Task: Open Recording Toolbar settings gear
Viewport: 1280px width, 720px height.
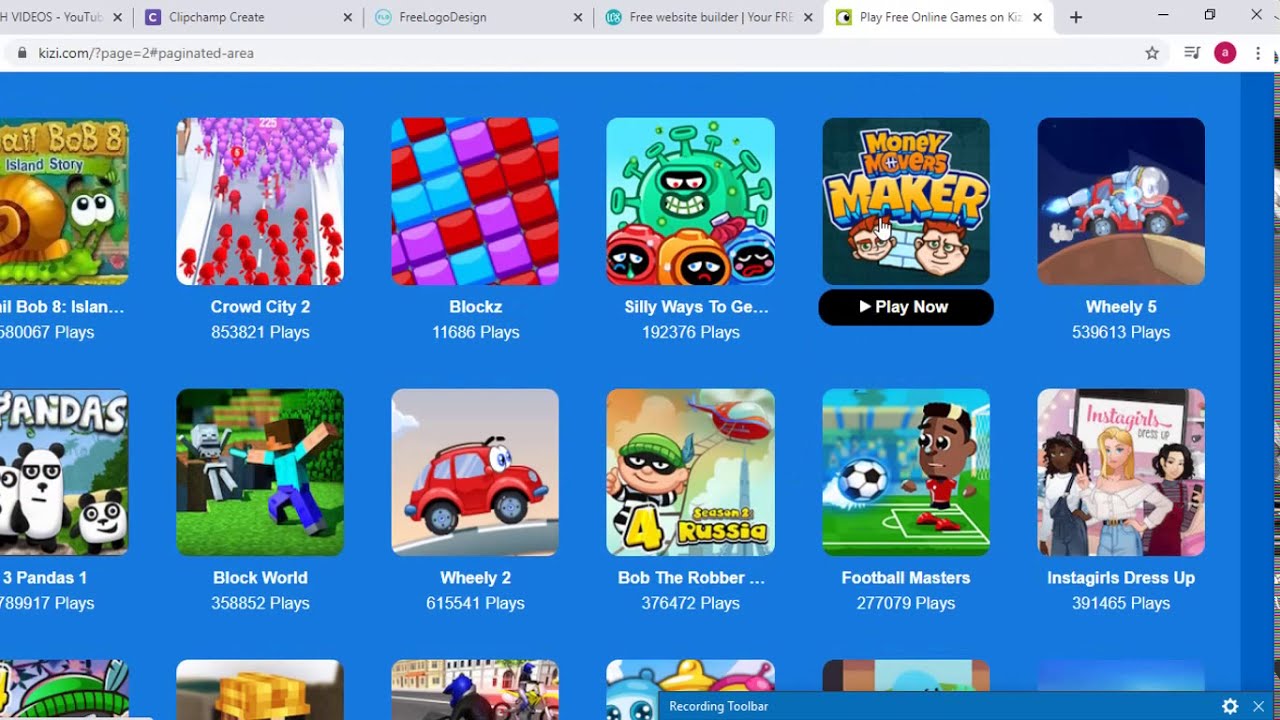Action: tap(1230, 706)
